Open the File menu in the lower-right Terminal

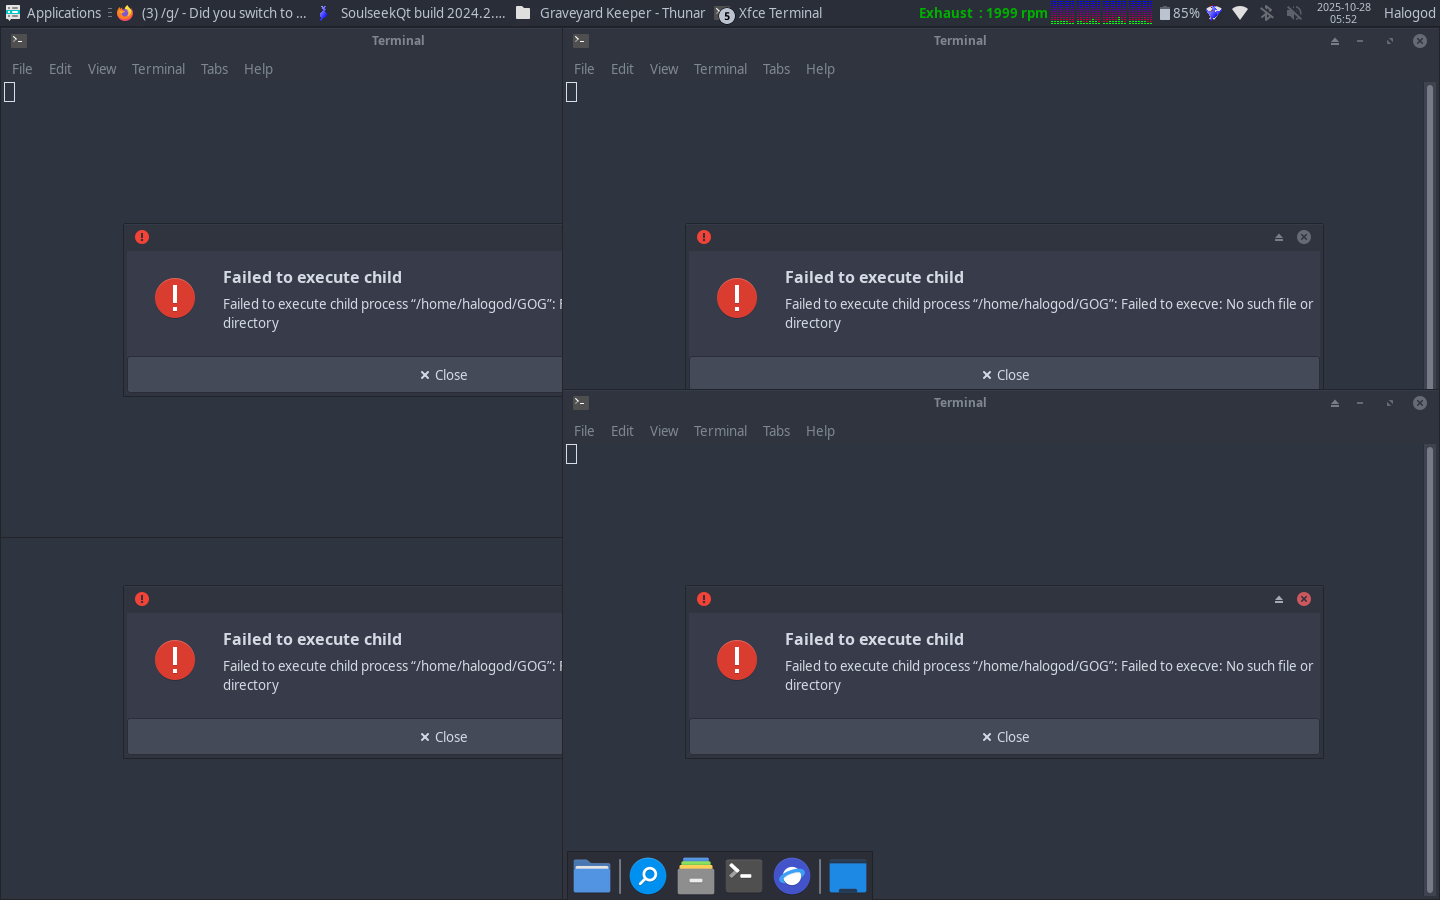pos(584,431)
